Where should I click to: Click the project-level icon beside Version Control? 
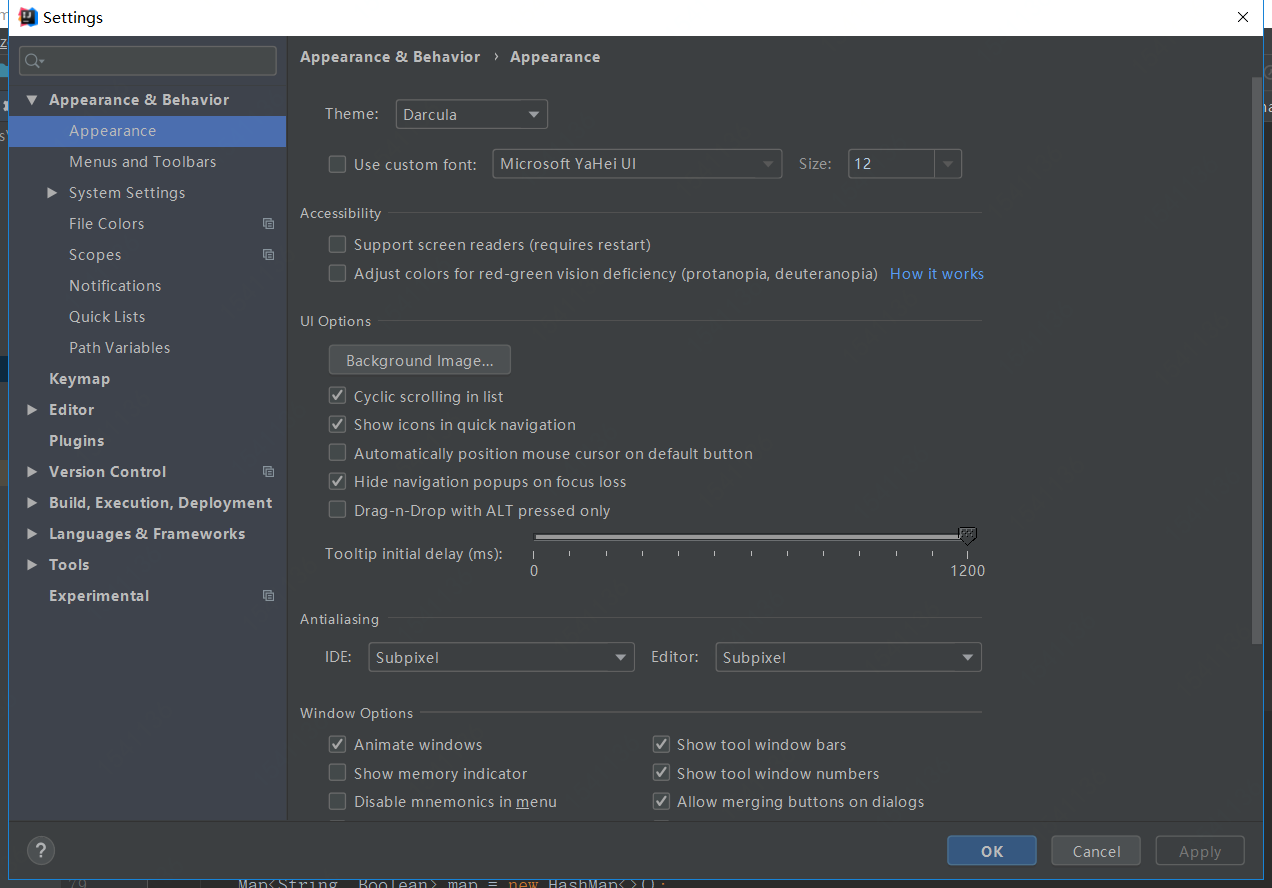click(x=268, y=472)
